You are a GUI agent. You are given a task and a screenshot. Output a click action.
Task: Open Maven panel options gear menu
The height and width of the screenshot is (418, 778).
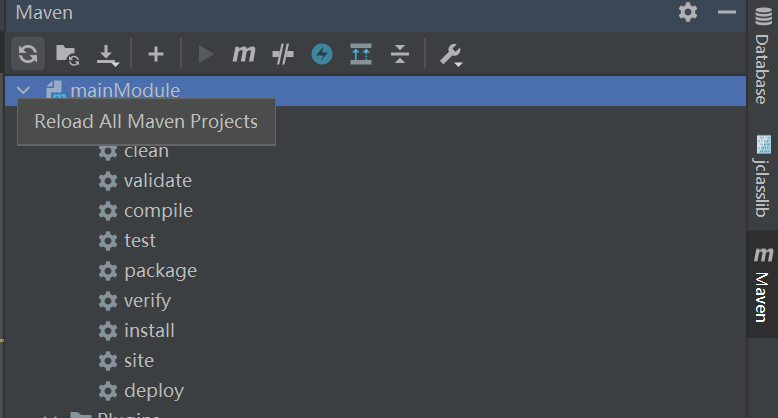click(x=688, y=12)
